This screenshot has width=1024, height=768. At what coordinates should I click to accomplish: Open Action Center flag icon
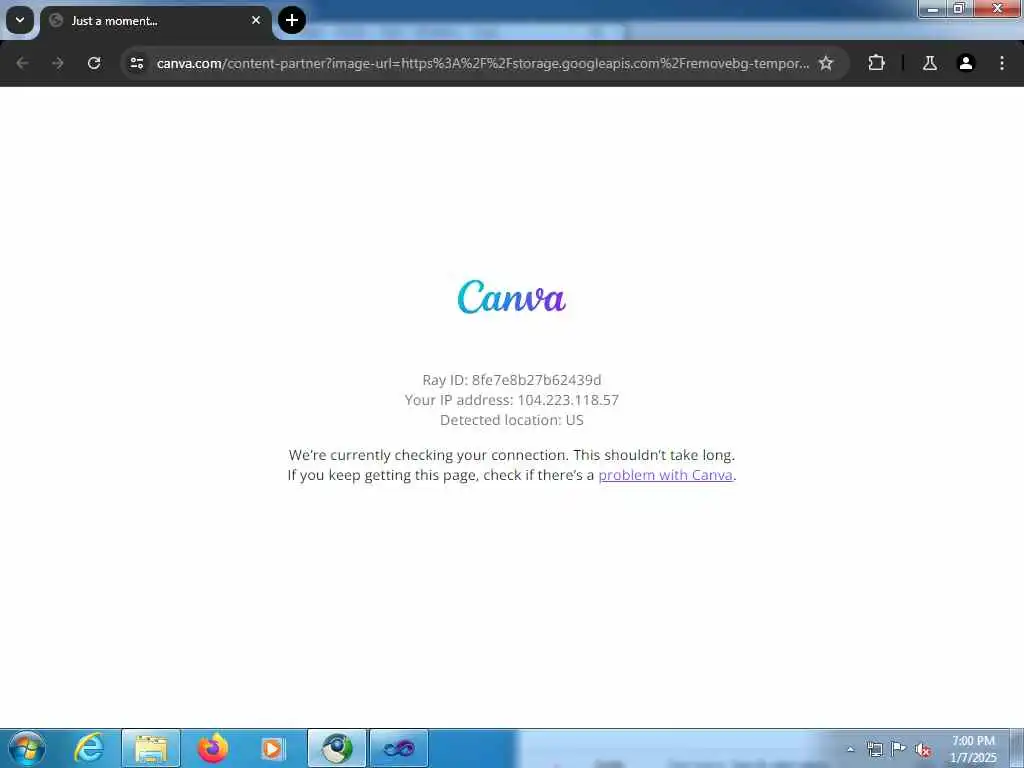coord(899,748)
